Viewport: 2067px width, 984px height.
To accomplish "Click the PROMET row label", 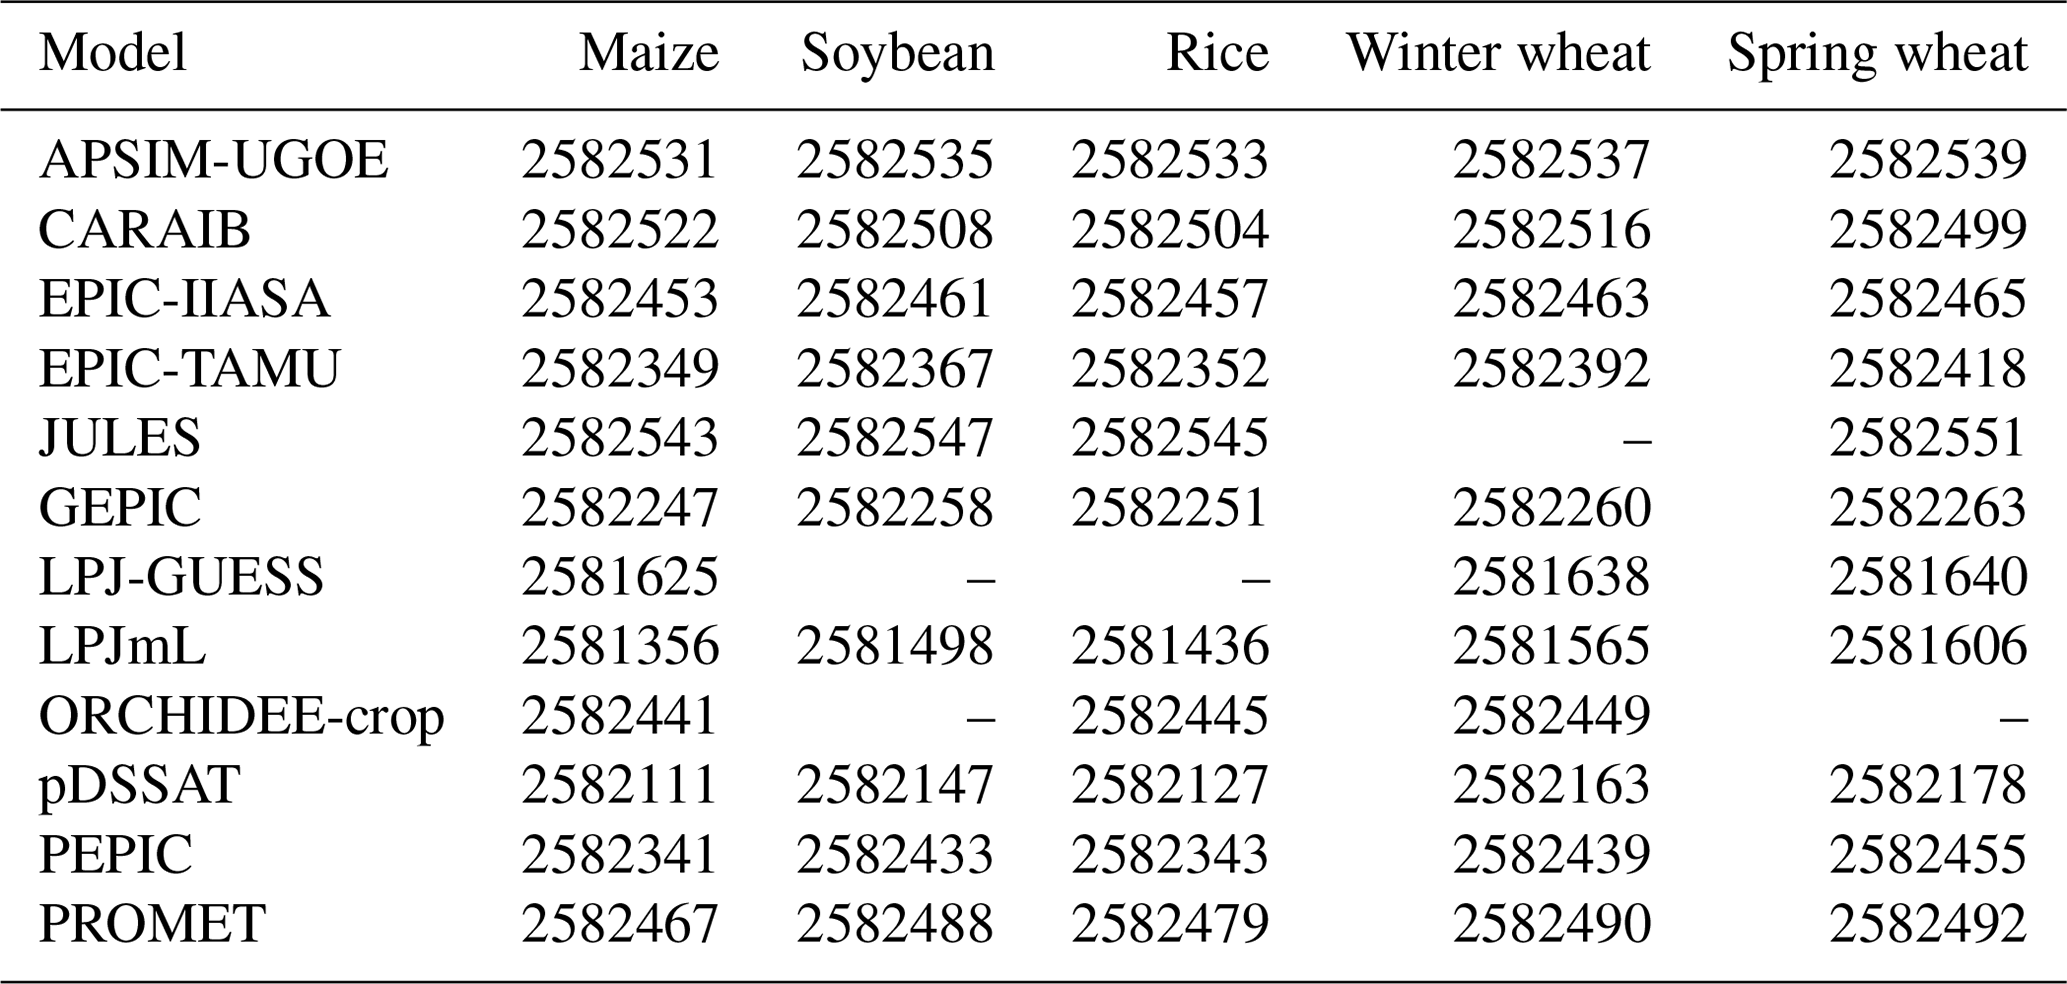I will (152, 924).
